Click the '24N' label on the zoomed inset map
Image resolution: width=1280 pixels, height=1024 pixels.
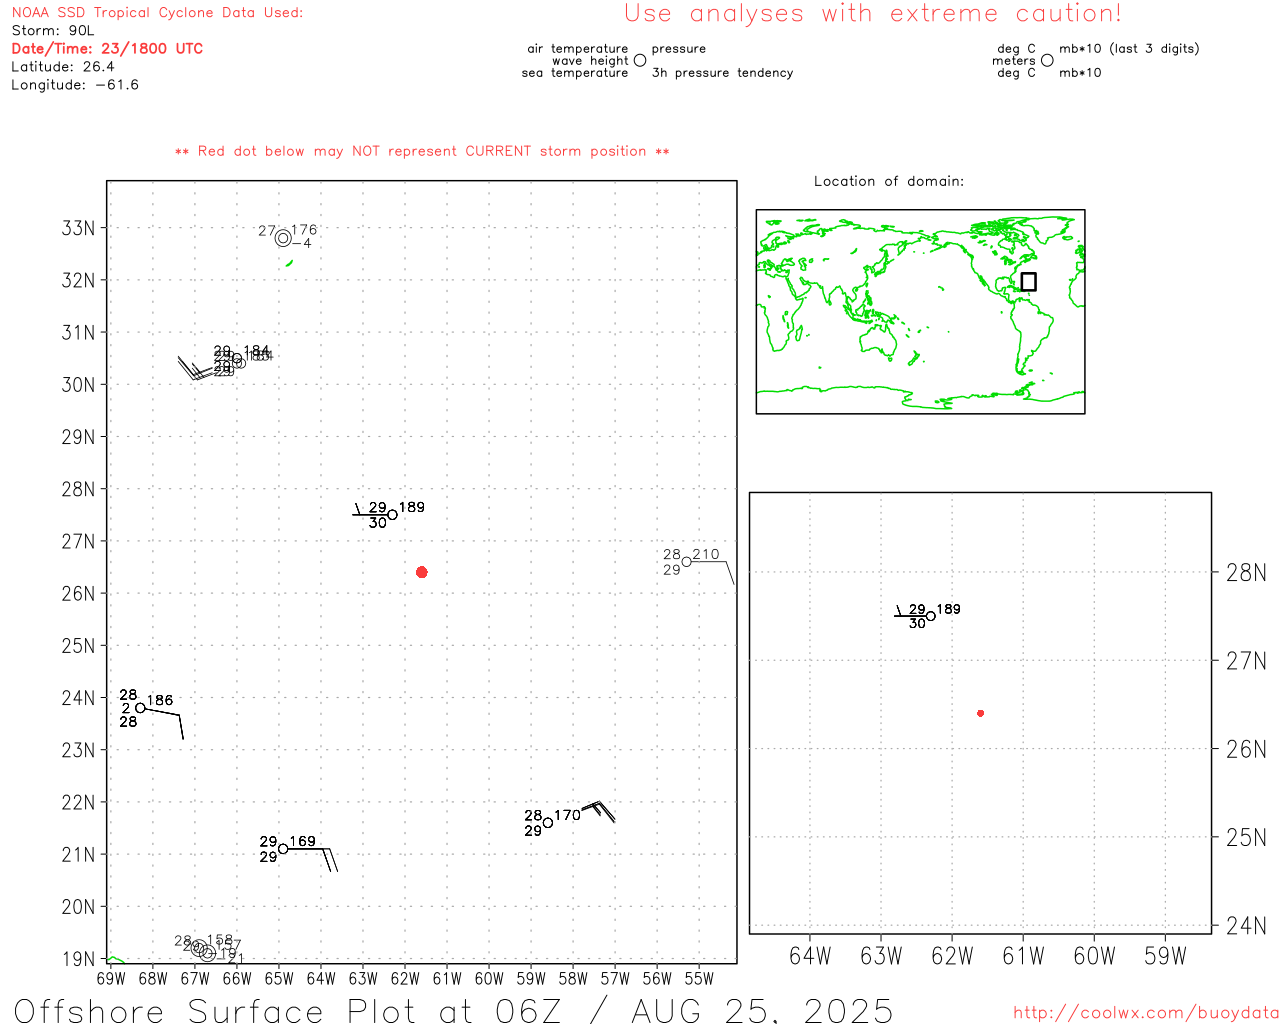1246,925
